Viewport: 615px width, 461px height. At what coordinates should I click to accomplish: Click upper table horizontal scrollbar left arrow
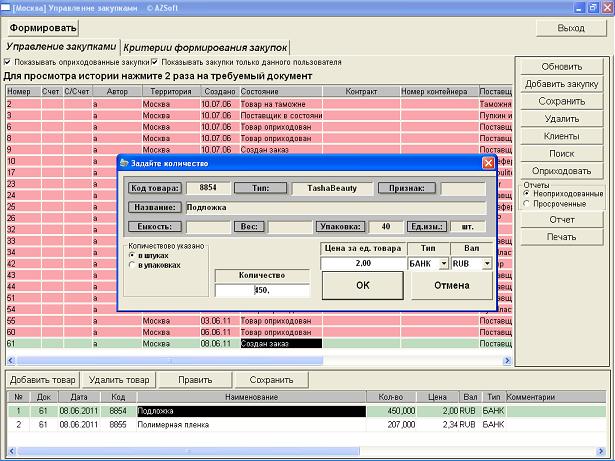(11, 360)
